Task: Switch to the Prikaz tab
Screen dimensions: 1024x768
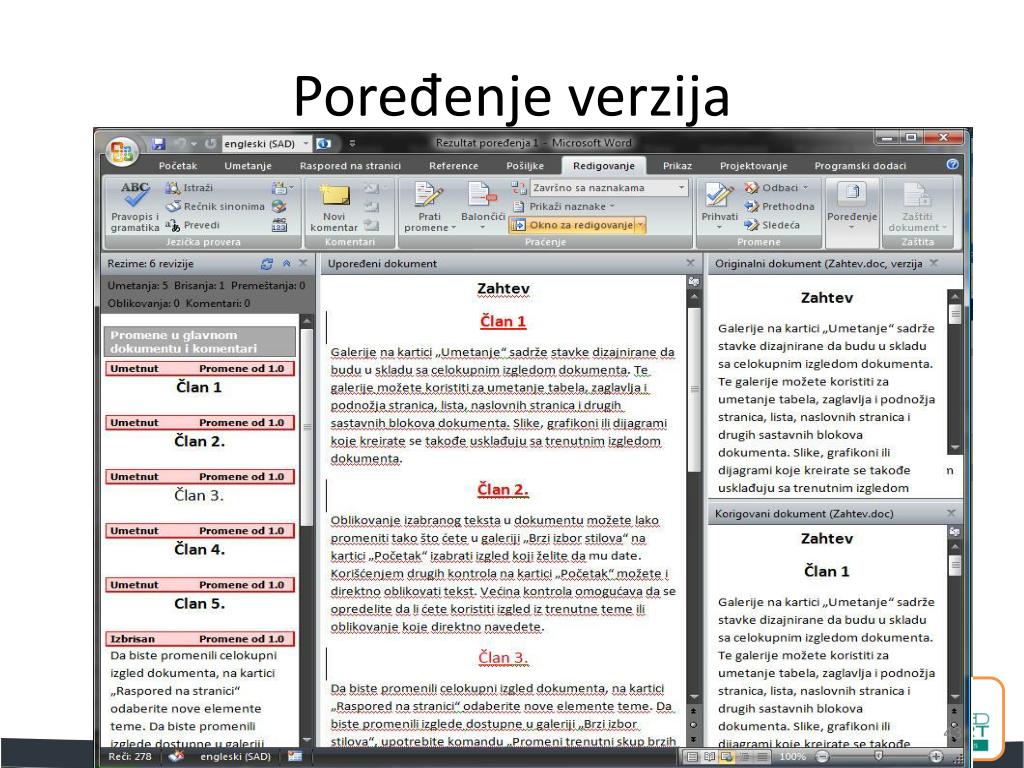Action: [677, 166]
